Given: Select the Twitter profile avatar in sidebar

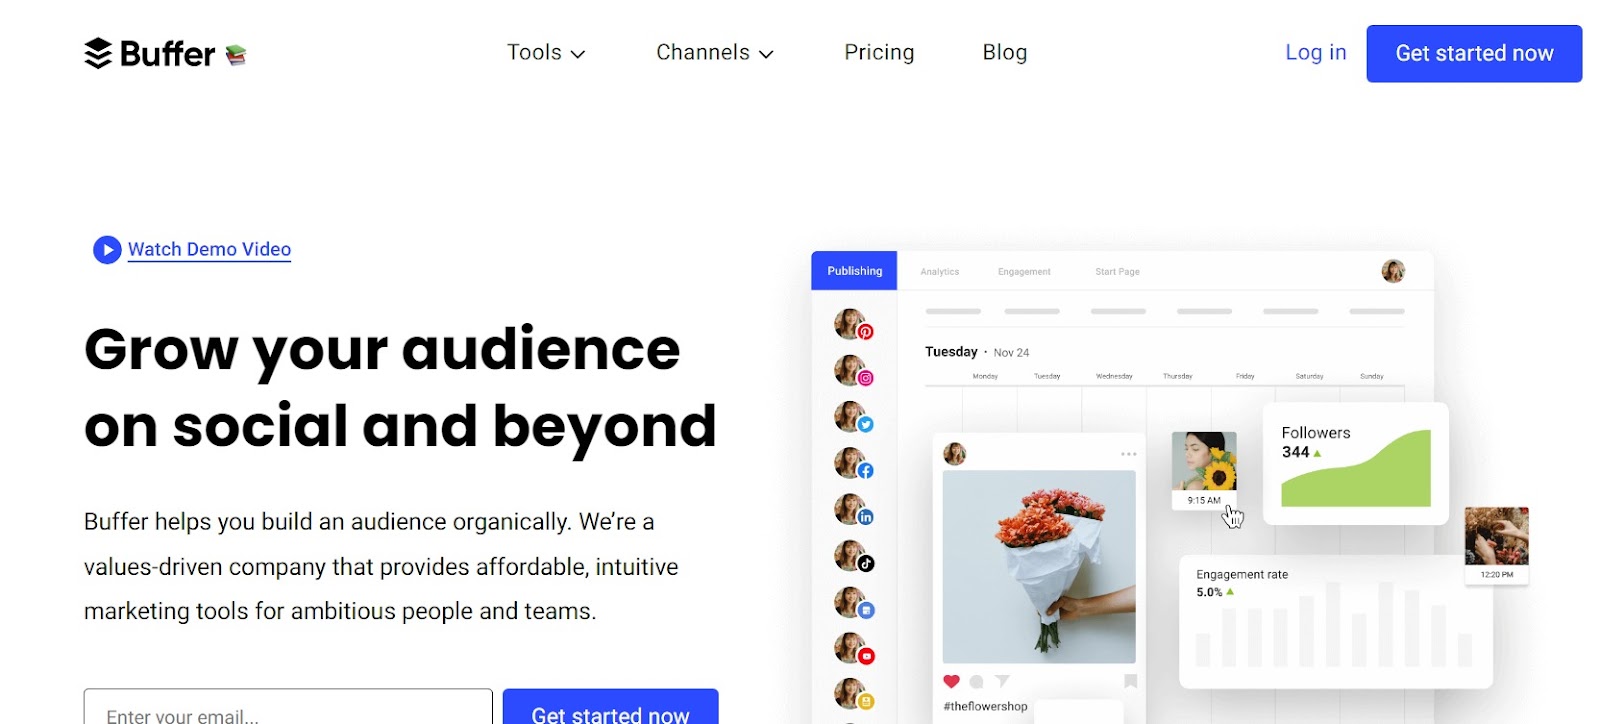Looking at the screenshot, I should (853, 417).
